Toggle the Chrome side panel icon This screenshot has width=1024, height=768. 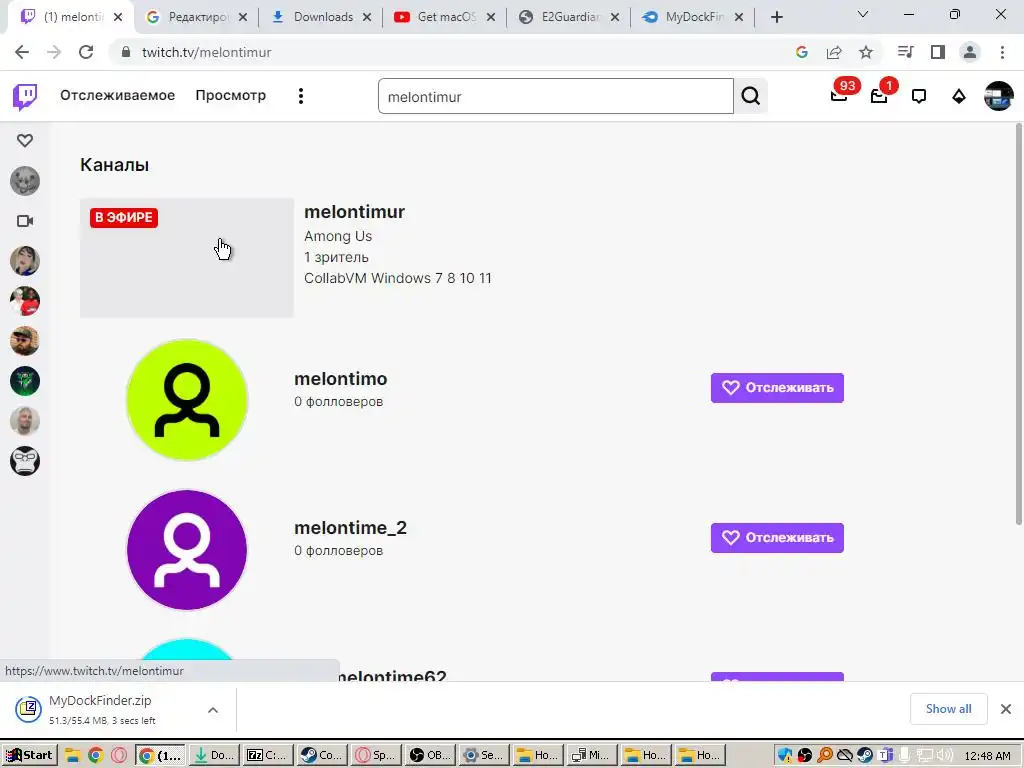click(938, 52)
